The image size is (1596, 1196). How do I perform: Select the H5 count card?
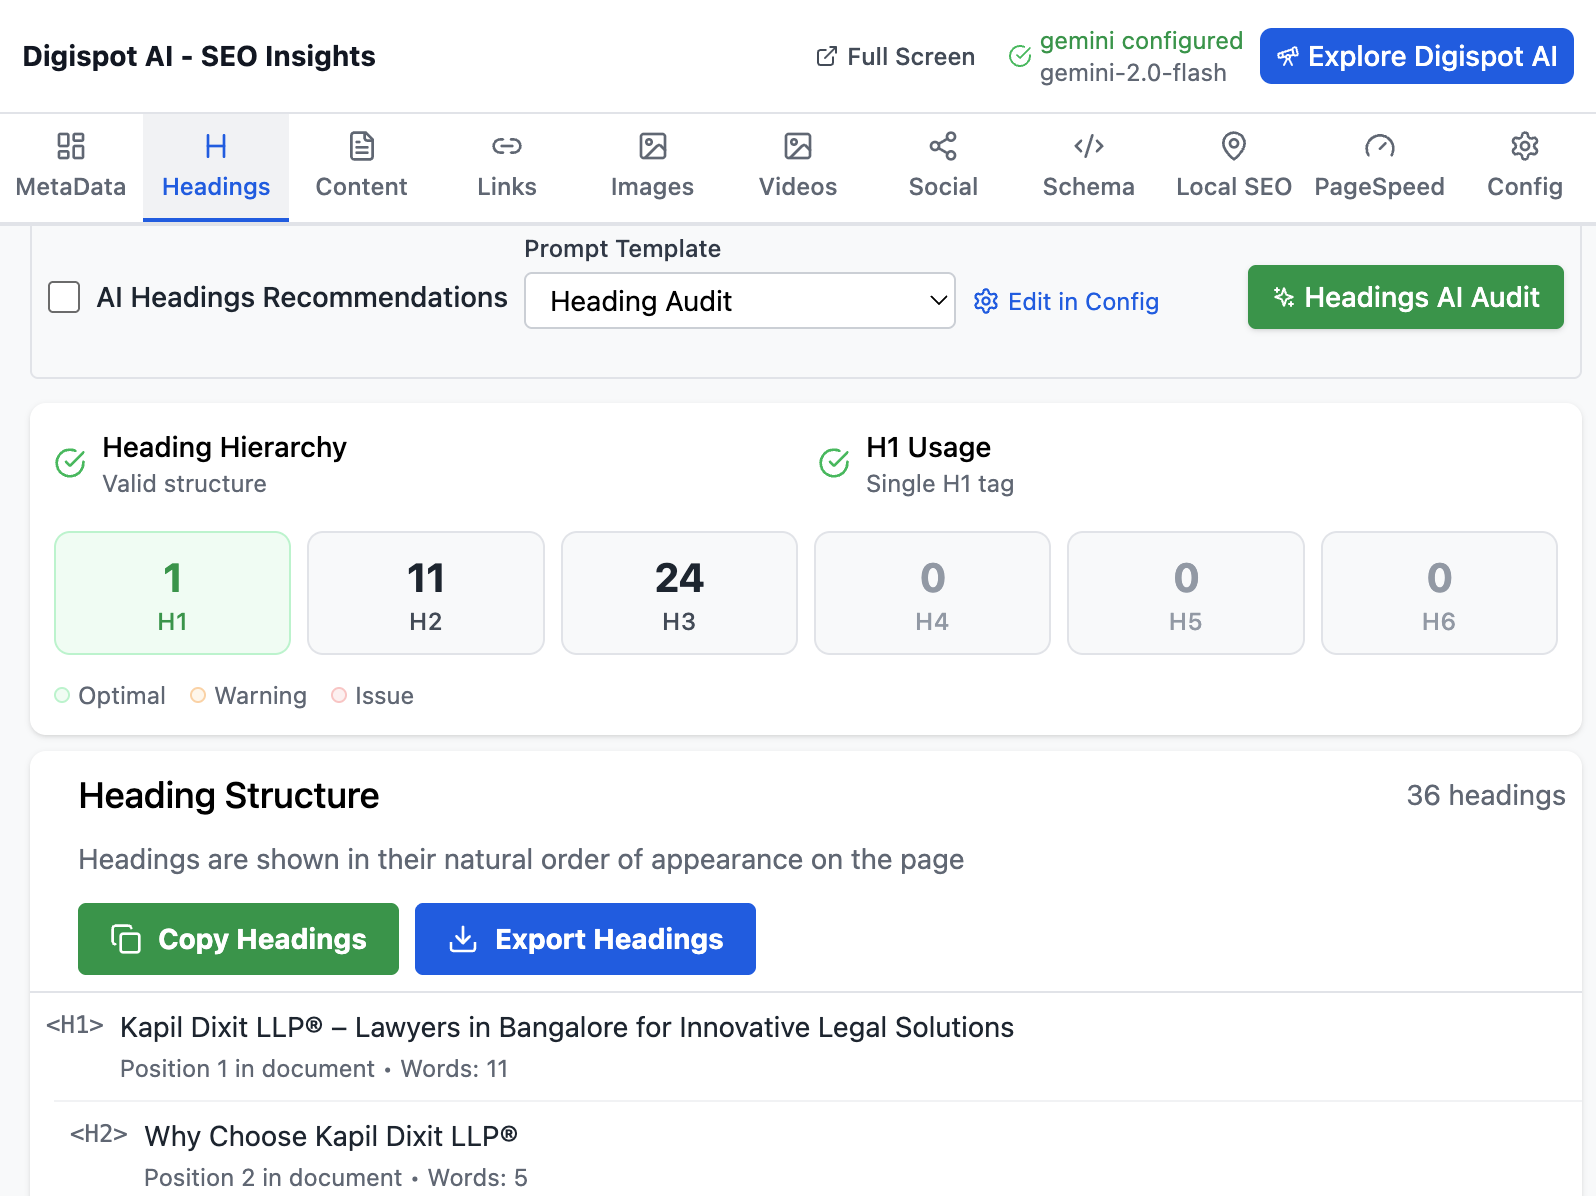(1186, 593)
